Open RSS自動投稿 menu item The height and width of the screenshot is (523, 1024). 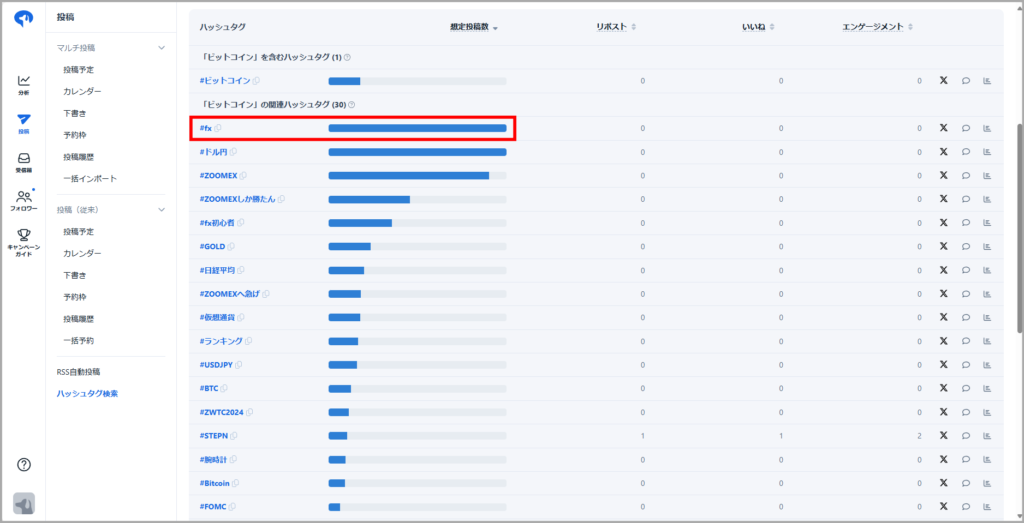click(78, 372)
